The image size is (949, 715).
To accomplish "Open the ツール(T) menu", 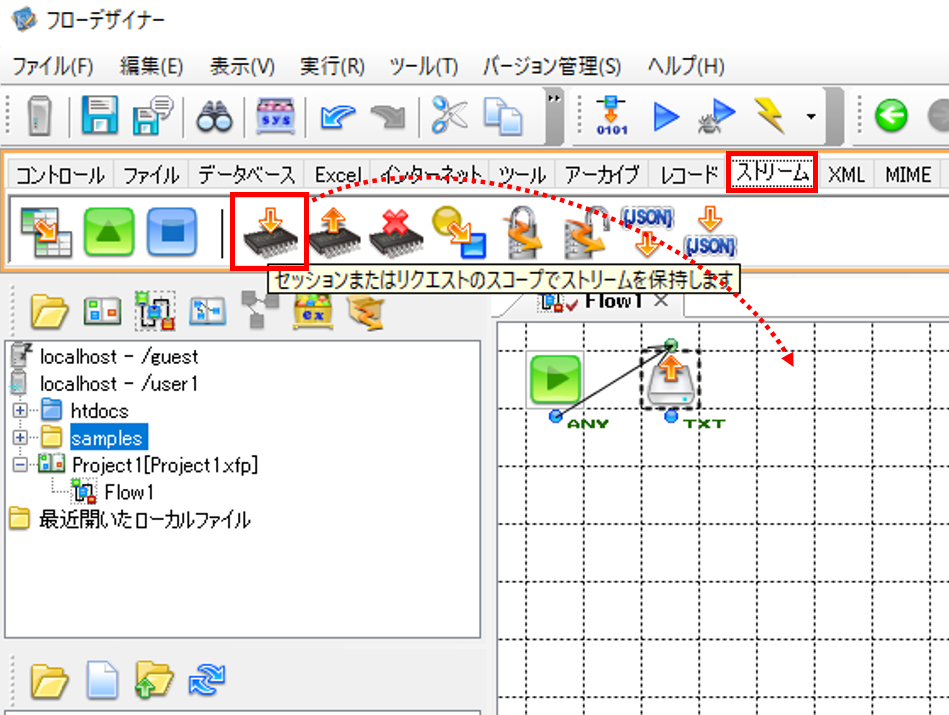I will 423,65.
